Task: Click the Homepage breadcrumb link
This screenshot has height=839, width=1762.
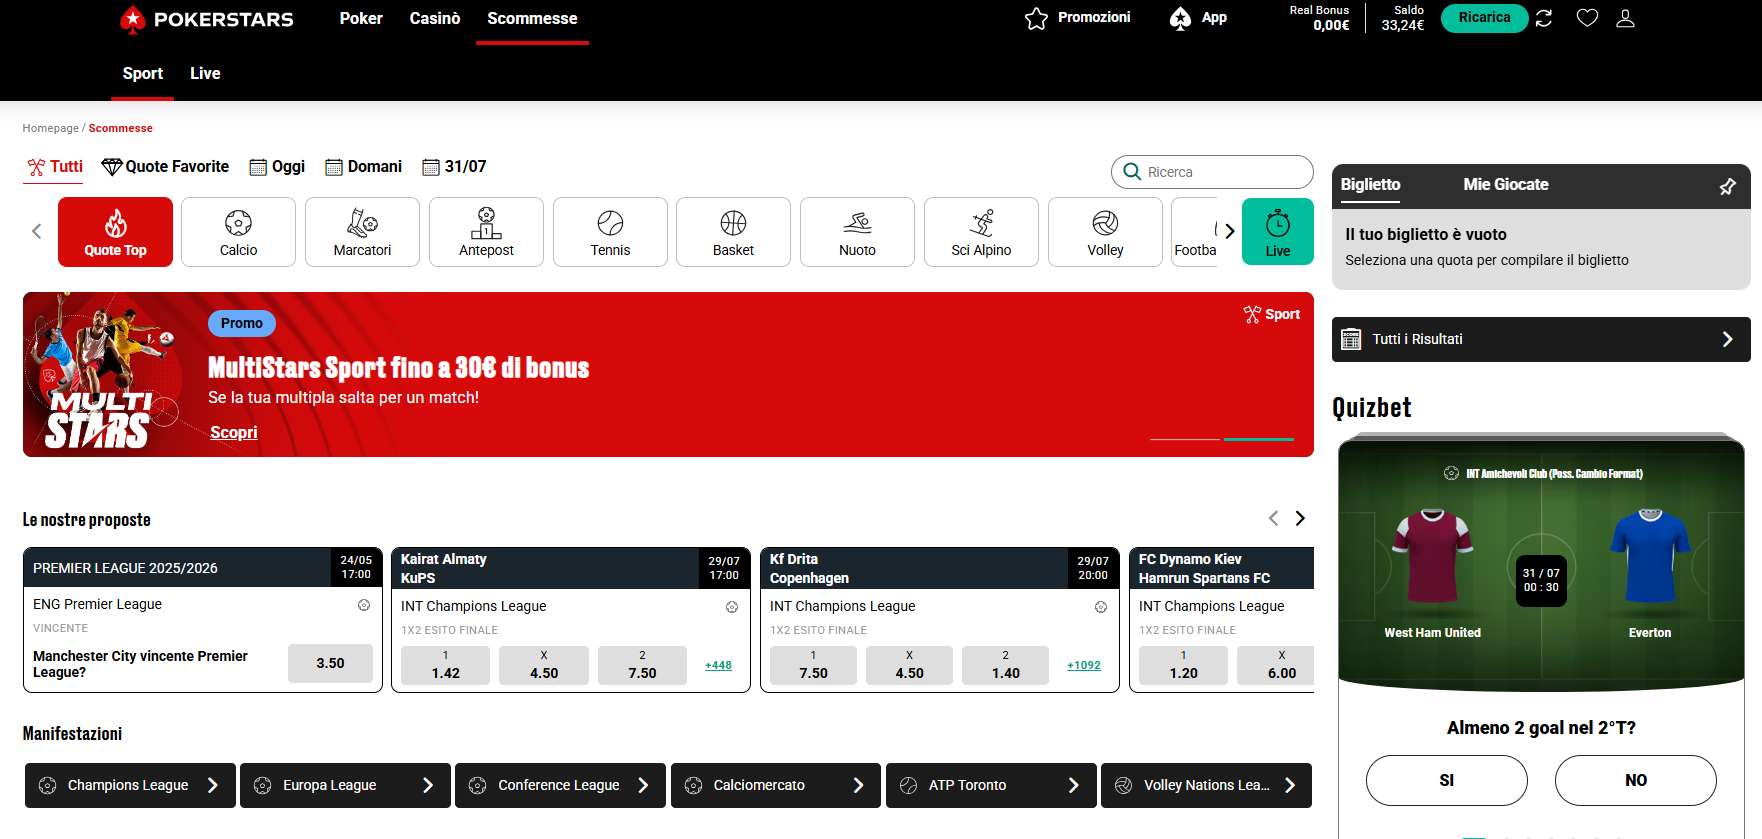Action: click(50, 128)
